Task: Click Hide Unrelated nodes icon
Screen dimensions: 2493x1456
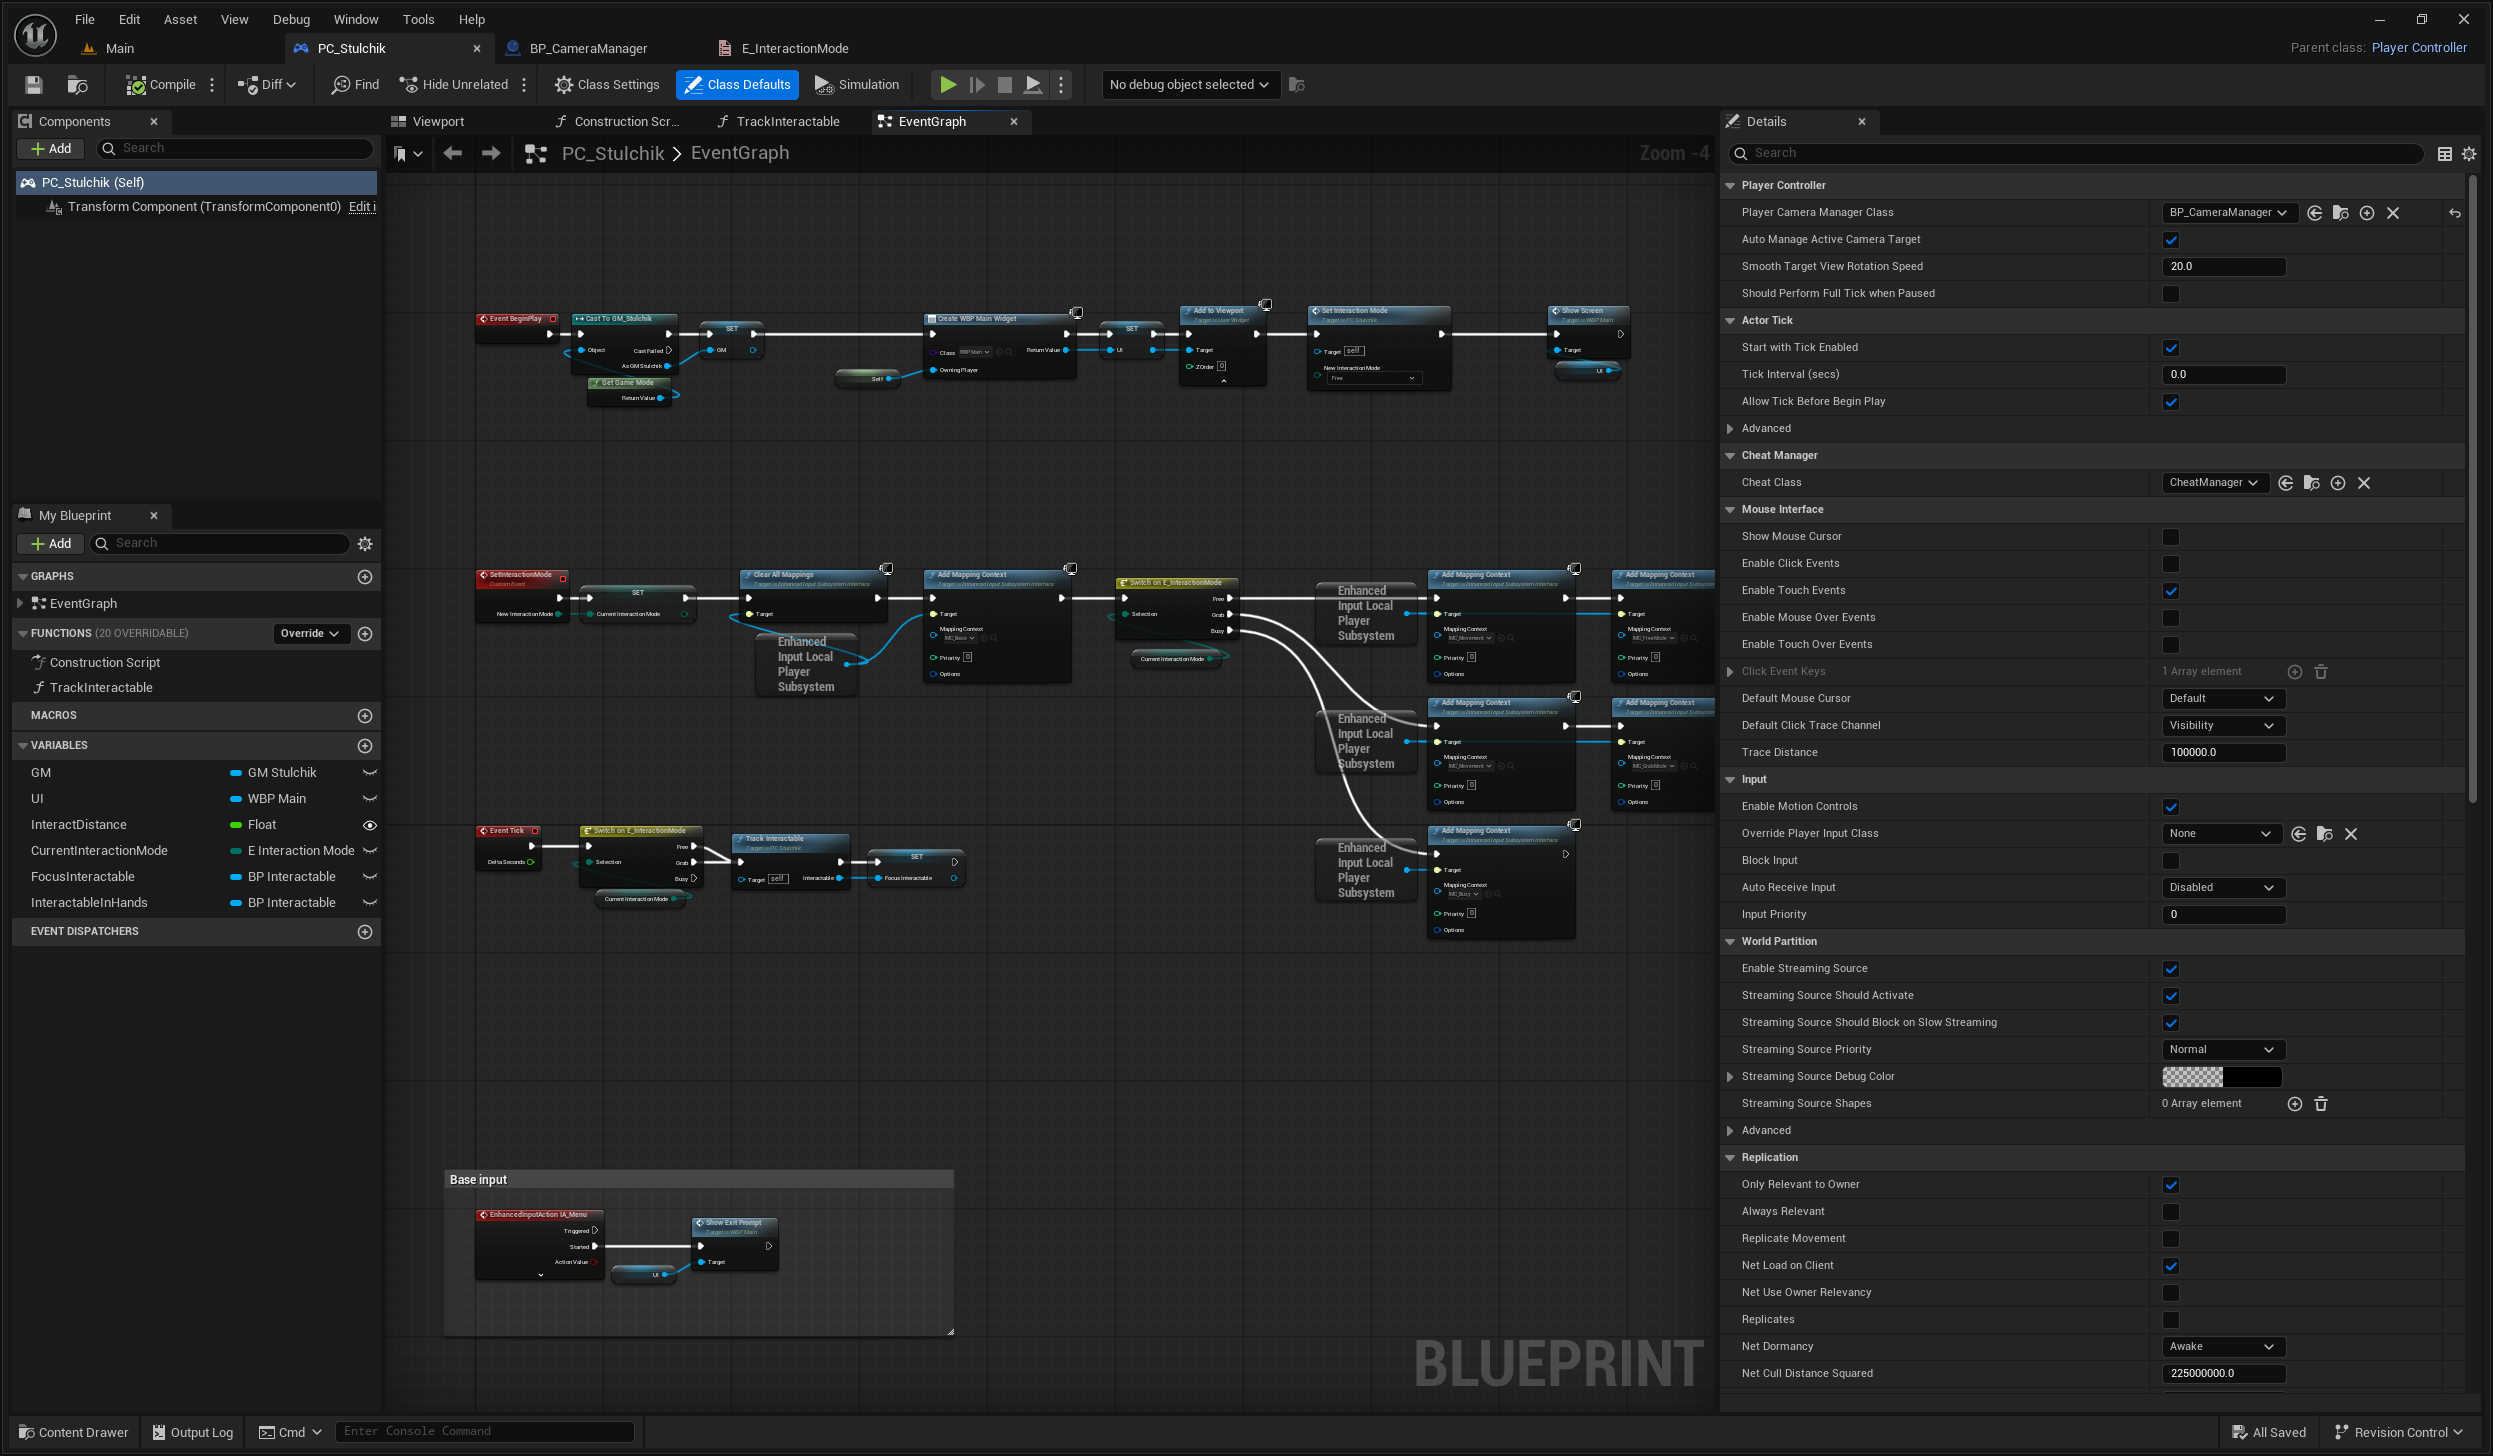Action: pyautogui.click(x=408, y=85)
